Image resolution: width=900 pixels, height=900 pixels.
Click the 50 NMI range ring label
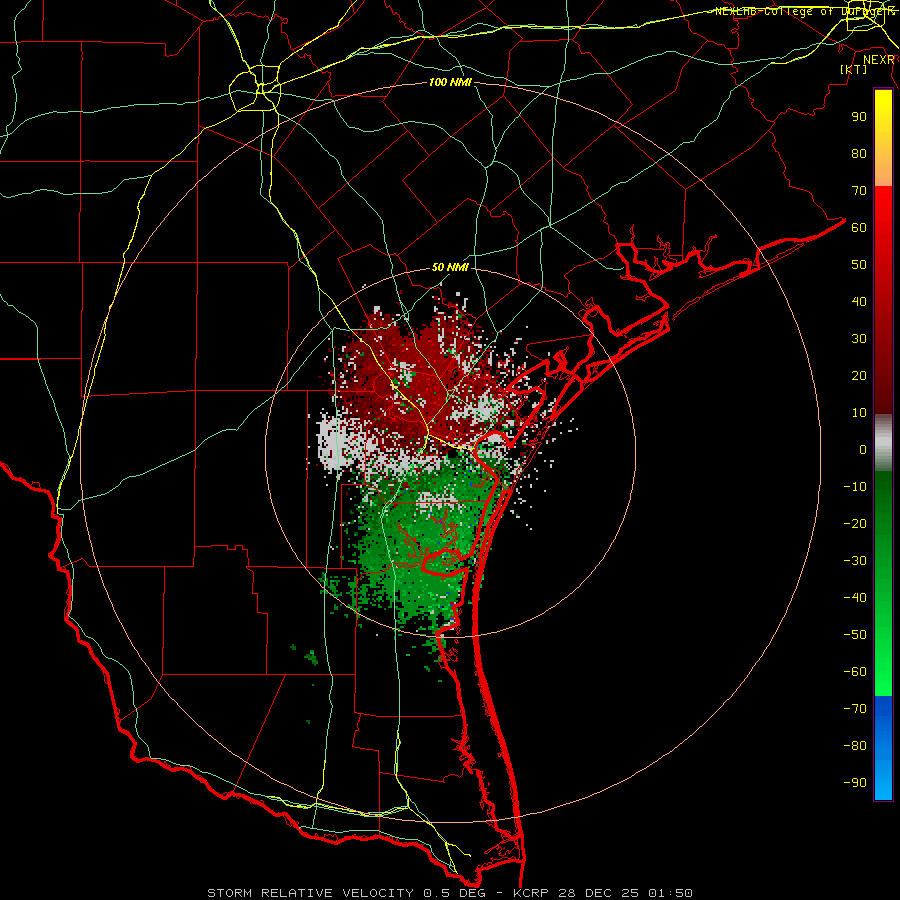(x=450, y=267)
